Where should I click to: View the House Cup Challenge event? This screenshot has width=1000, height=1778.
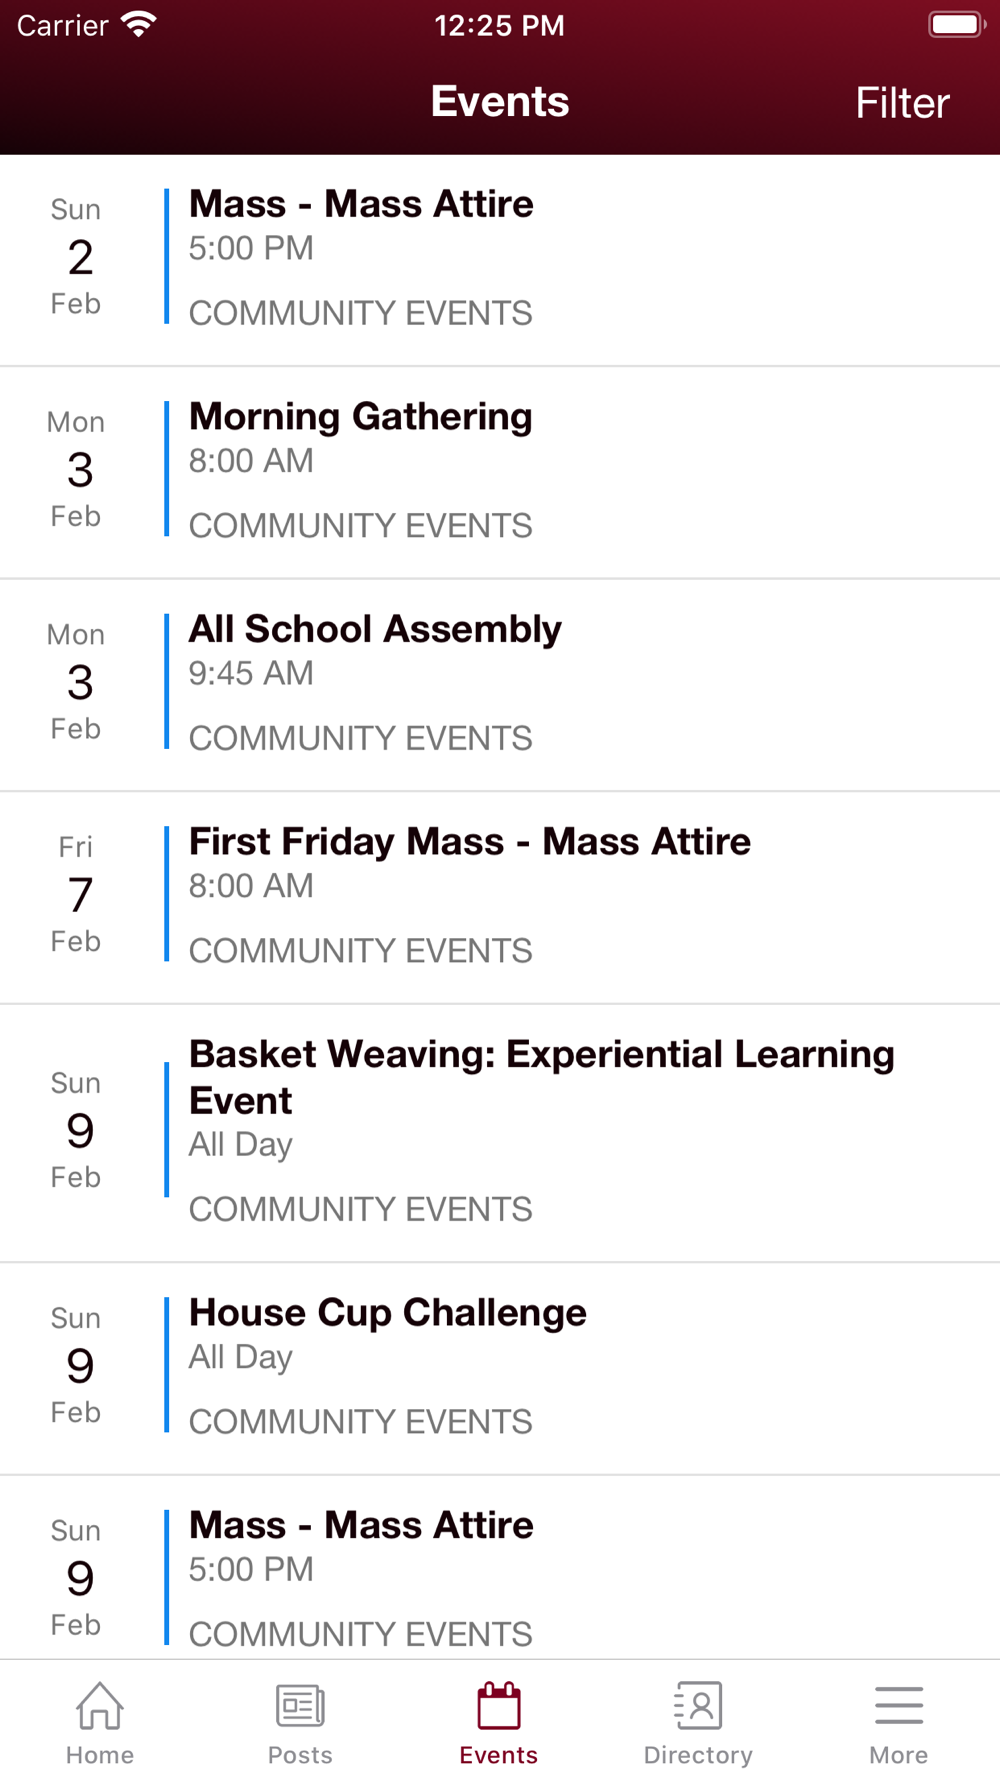pyautogui.click(x=500, y=1369)
